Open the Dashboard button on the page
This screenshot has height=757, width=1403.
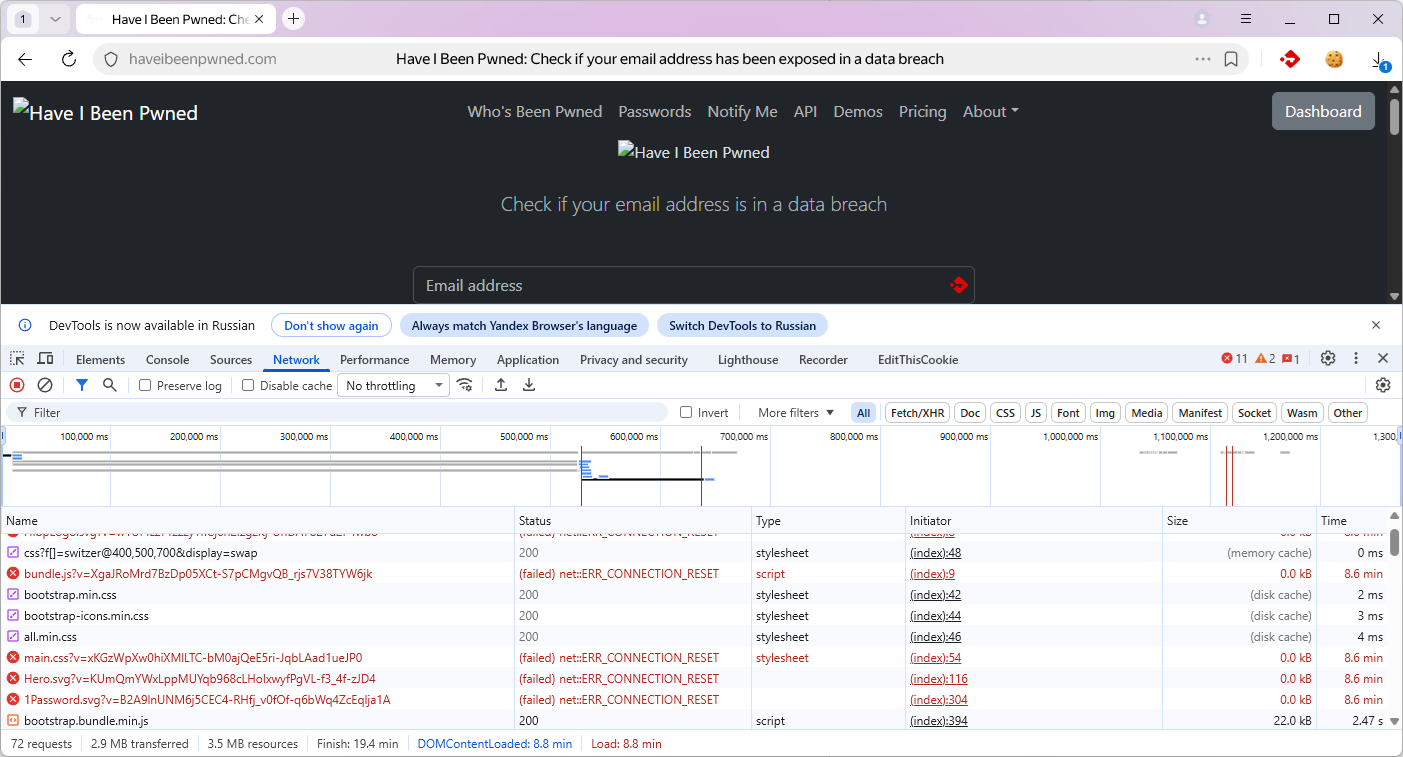tap(1322, 112)
